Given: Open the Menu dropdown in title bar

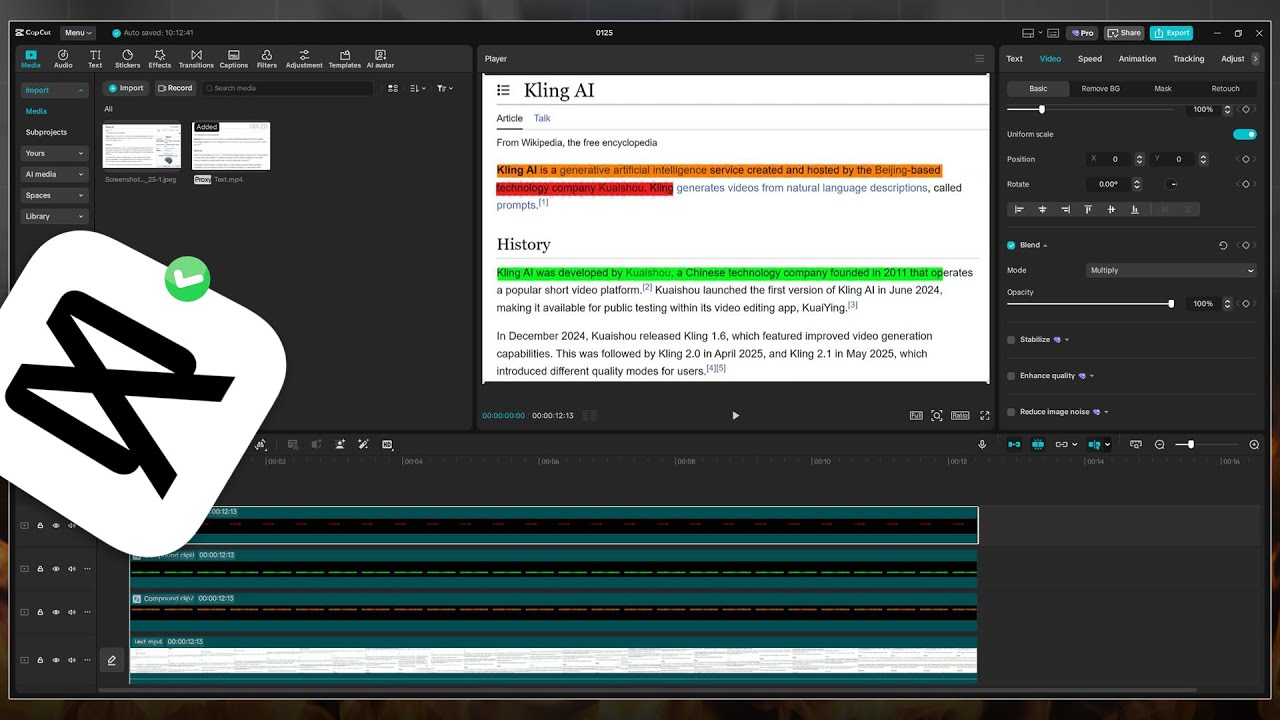Looking at the screenshot, I should coord(78,33).
